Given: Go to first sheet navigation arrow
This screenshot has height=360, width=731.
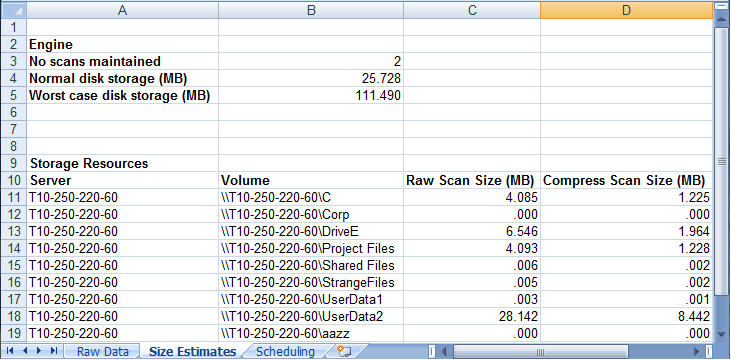Looking at the screenshot, I should tap(10, 351).
